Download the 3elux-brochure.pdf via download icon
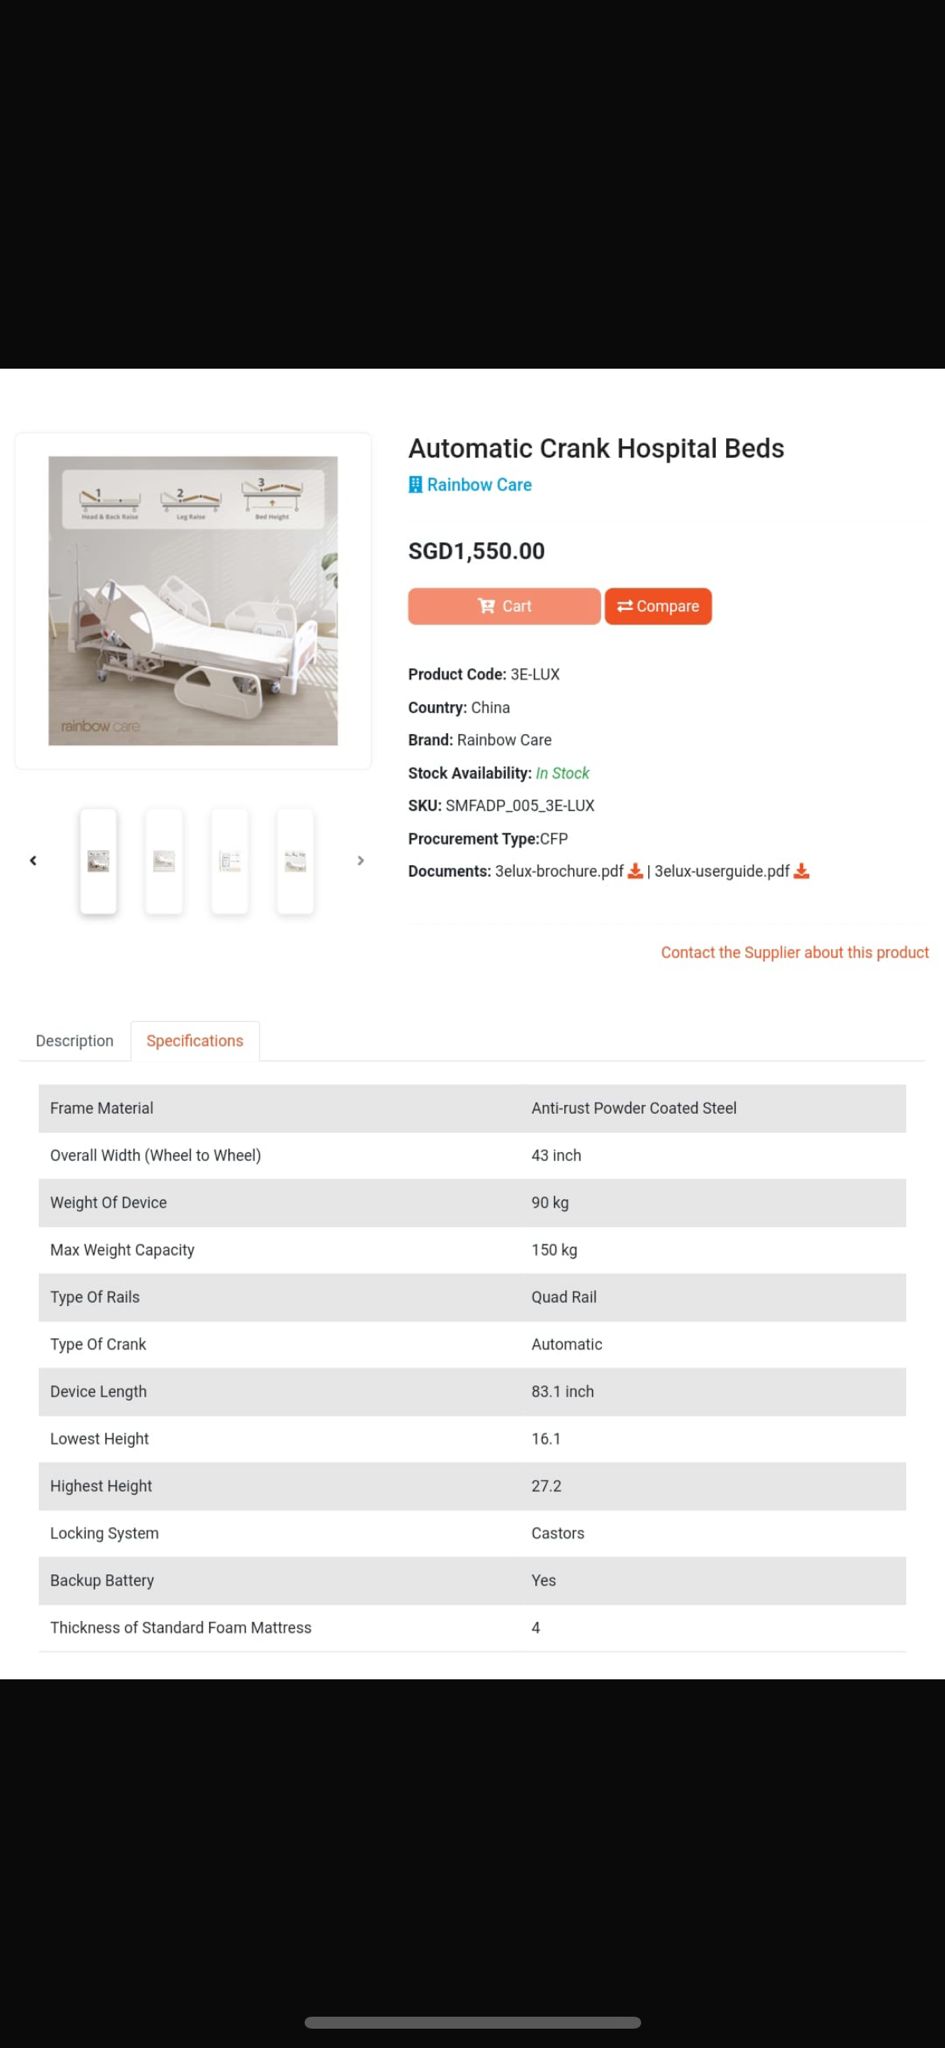This screenshot has width=945, height=2048. [x=635, y=871]
